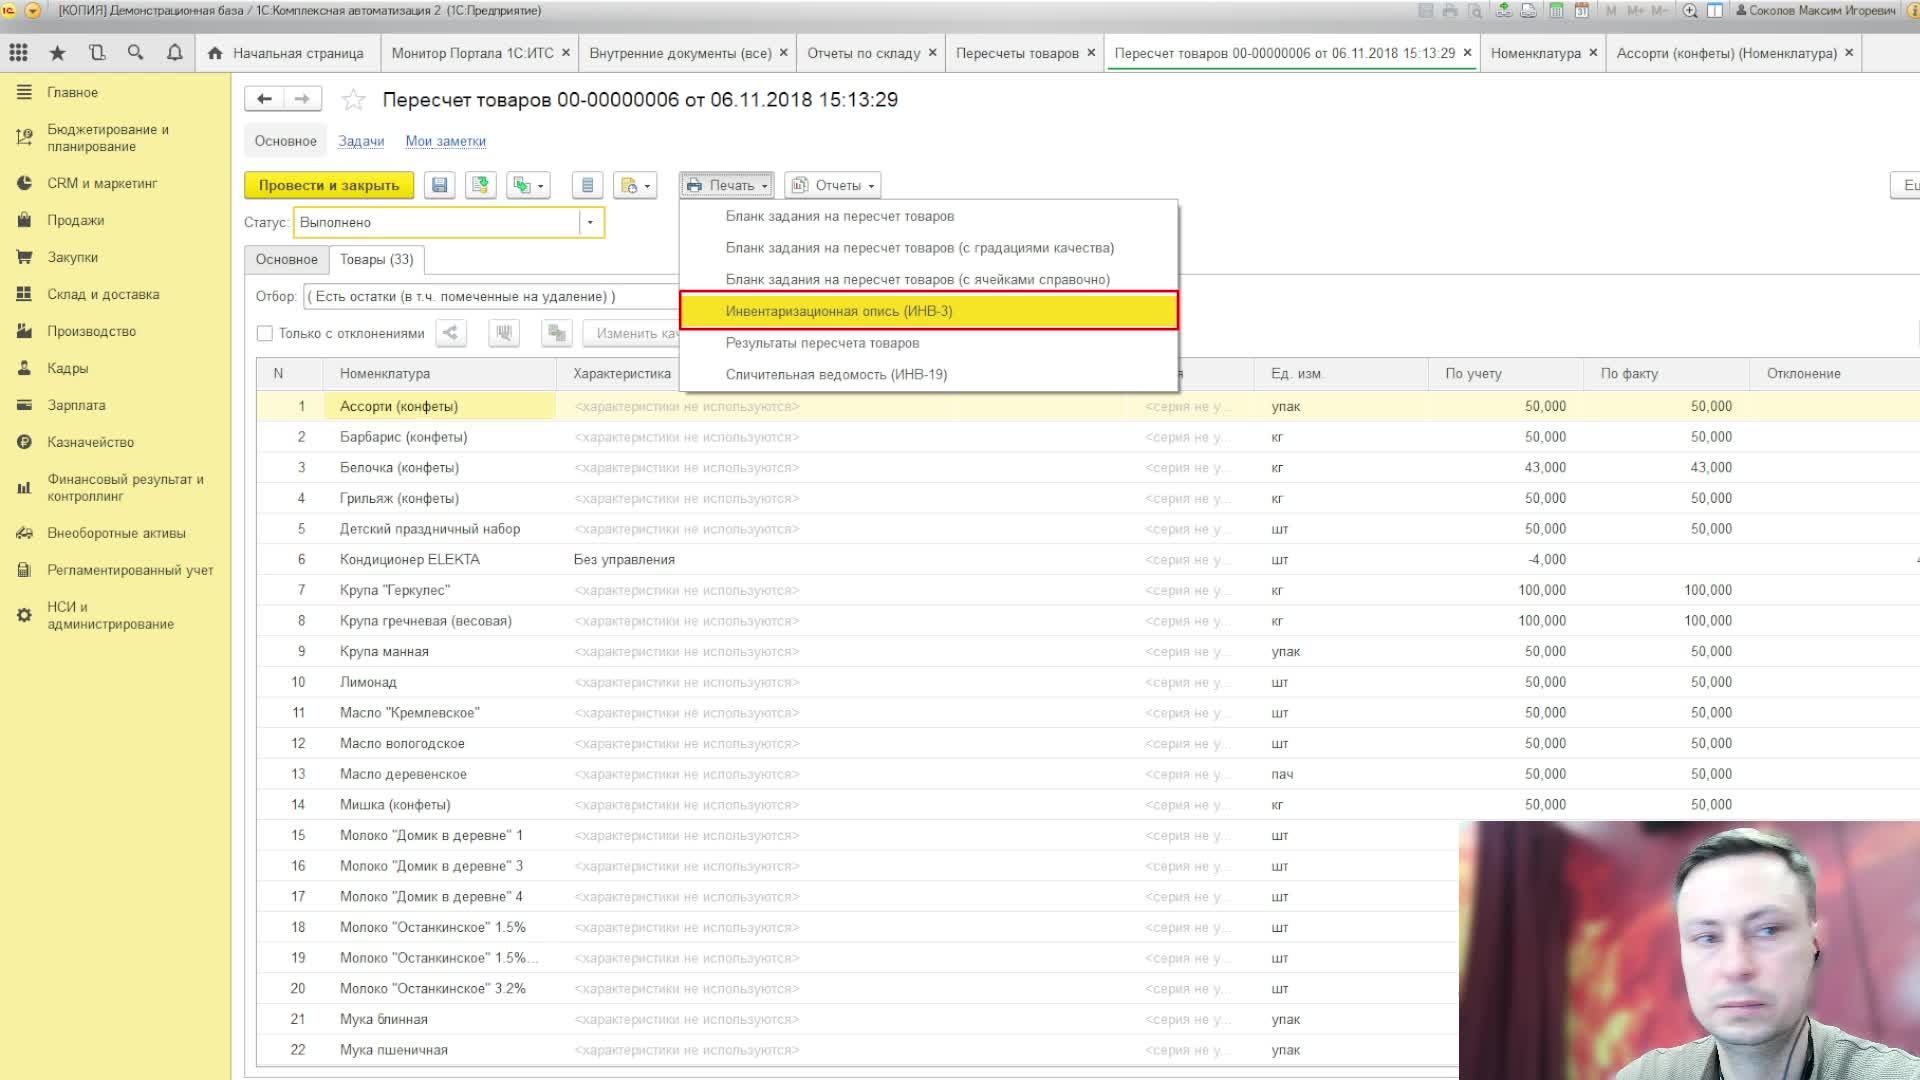Click the Отбор filter field
This screenshot has height=1080, width=1920.
click(x=490, y=296)
